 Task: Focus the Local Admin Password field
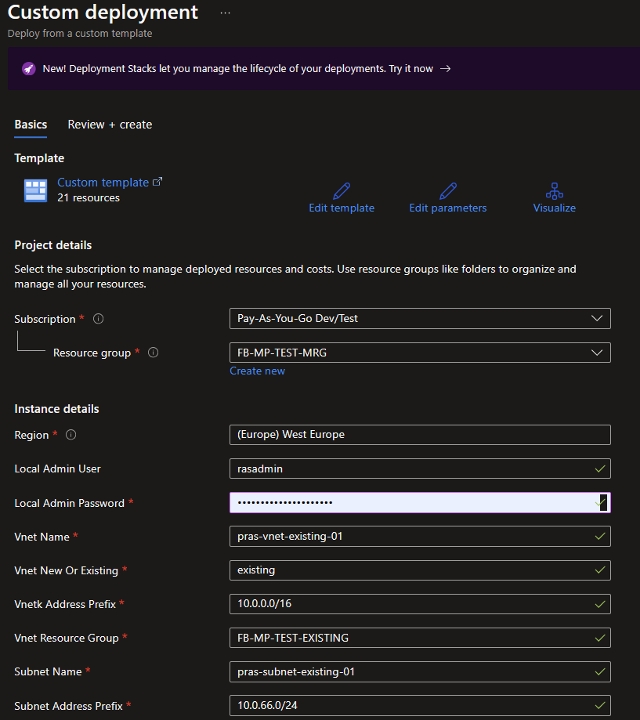click(x=410, y=503)
